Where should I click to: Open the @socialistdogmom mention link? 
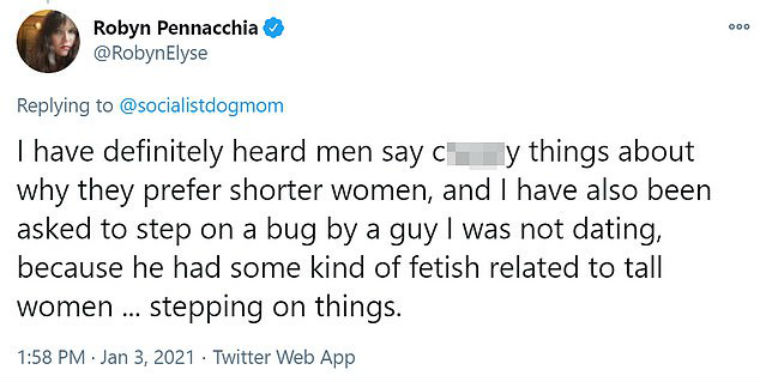click(201, 106)
